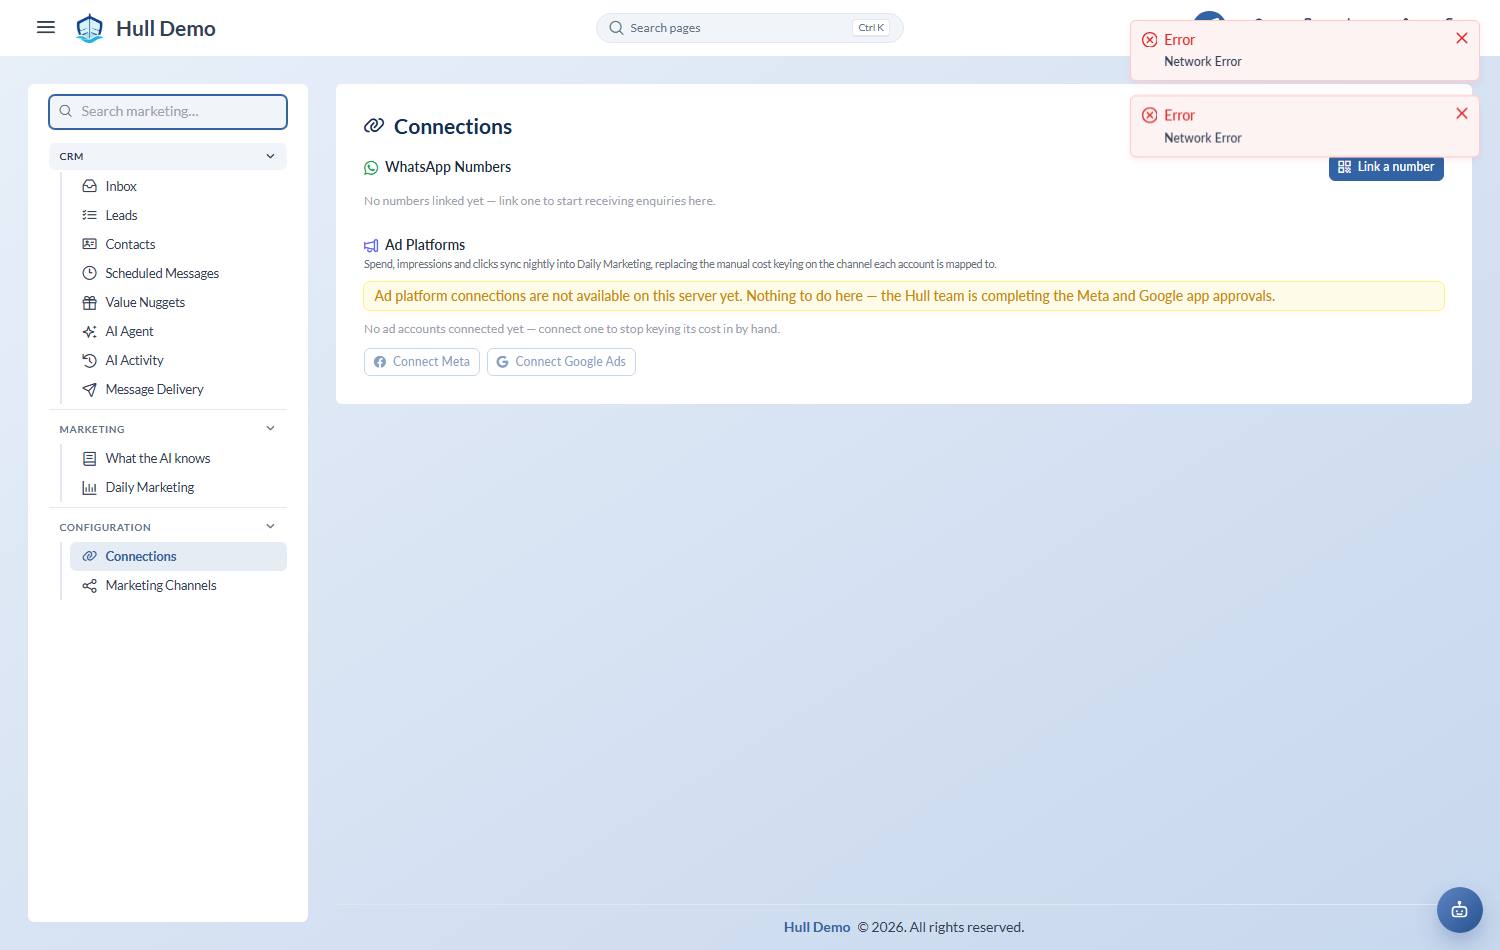Click the WhatsApp Numbers heading
This screenshot has width=1500, height=950.
(x=448, y=167)
